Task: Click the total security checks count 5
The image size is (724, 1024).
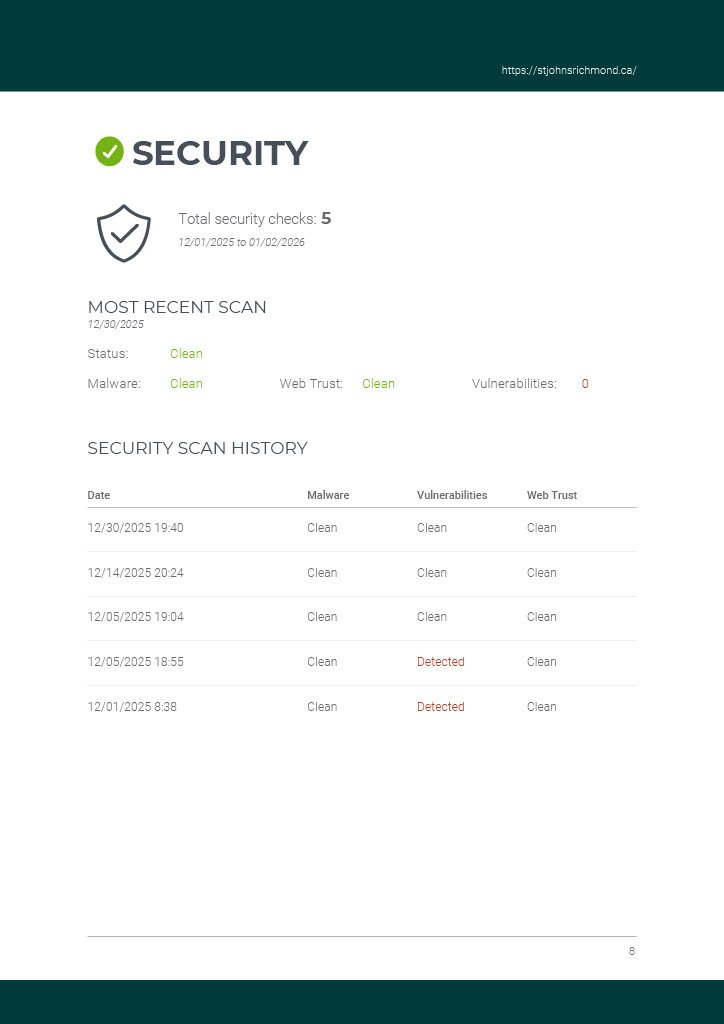Action: [x=326, y=218]
